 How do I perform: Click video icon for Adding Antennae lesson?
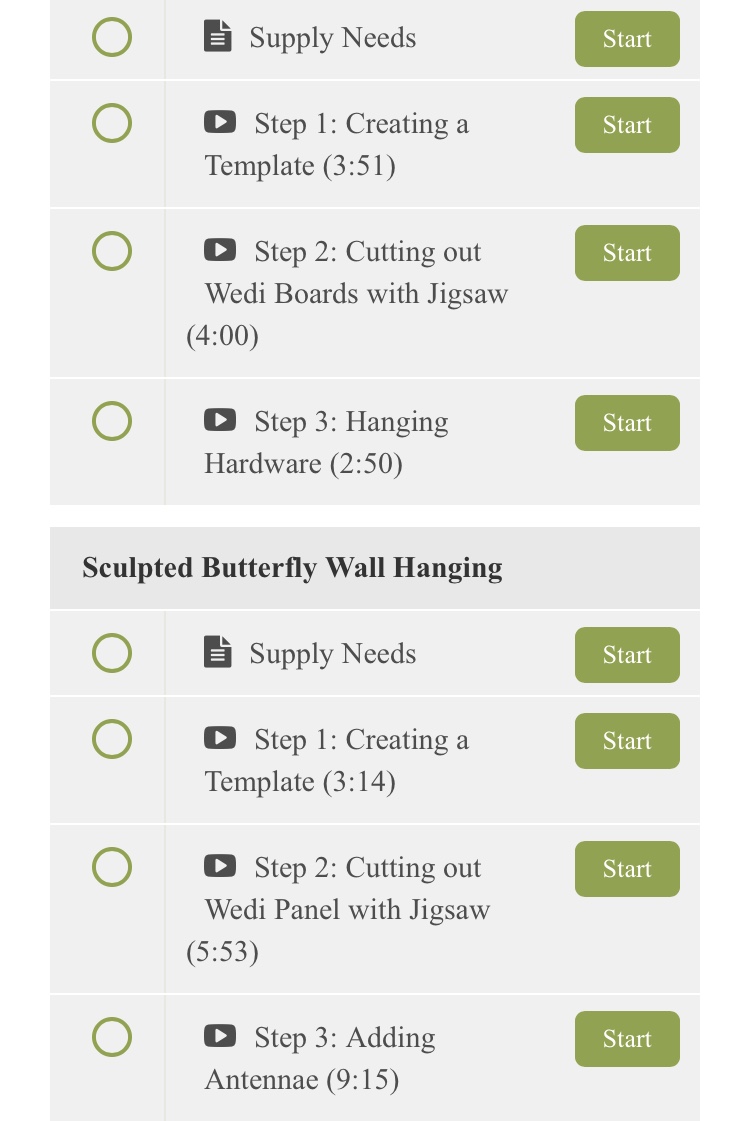click(219, 1035)
